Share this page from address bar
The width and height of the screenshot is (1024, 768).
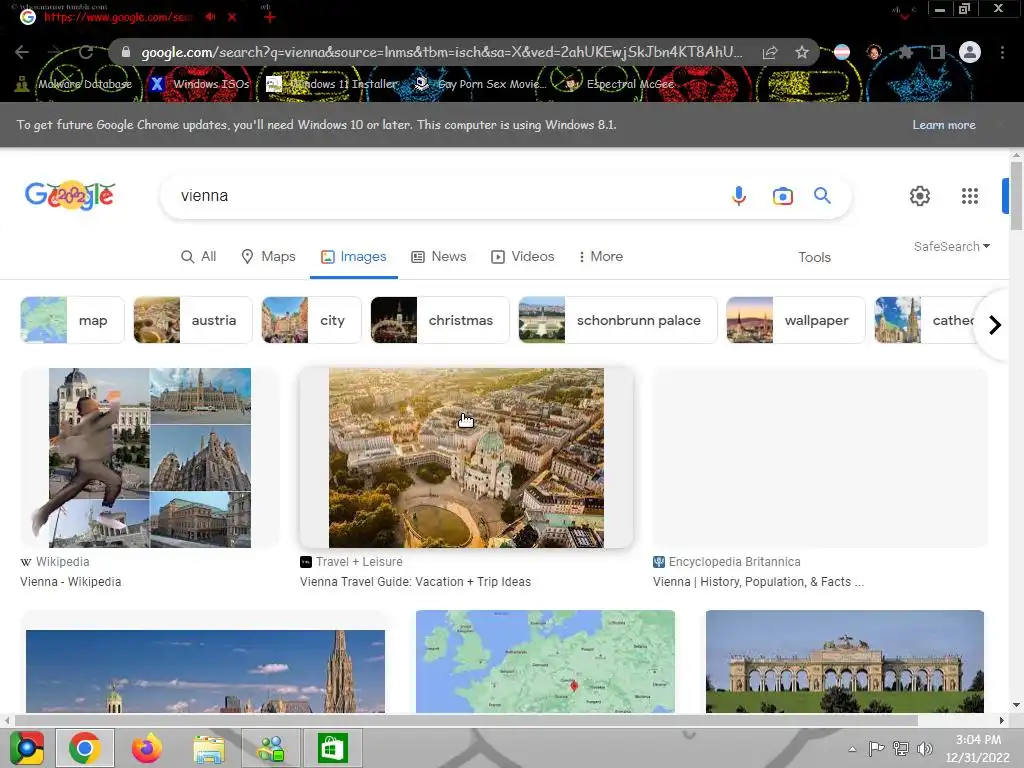pos(770,52)
